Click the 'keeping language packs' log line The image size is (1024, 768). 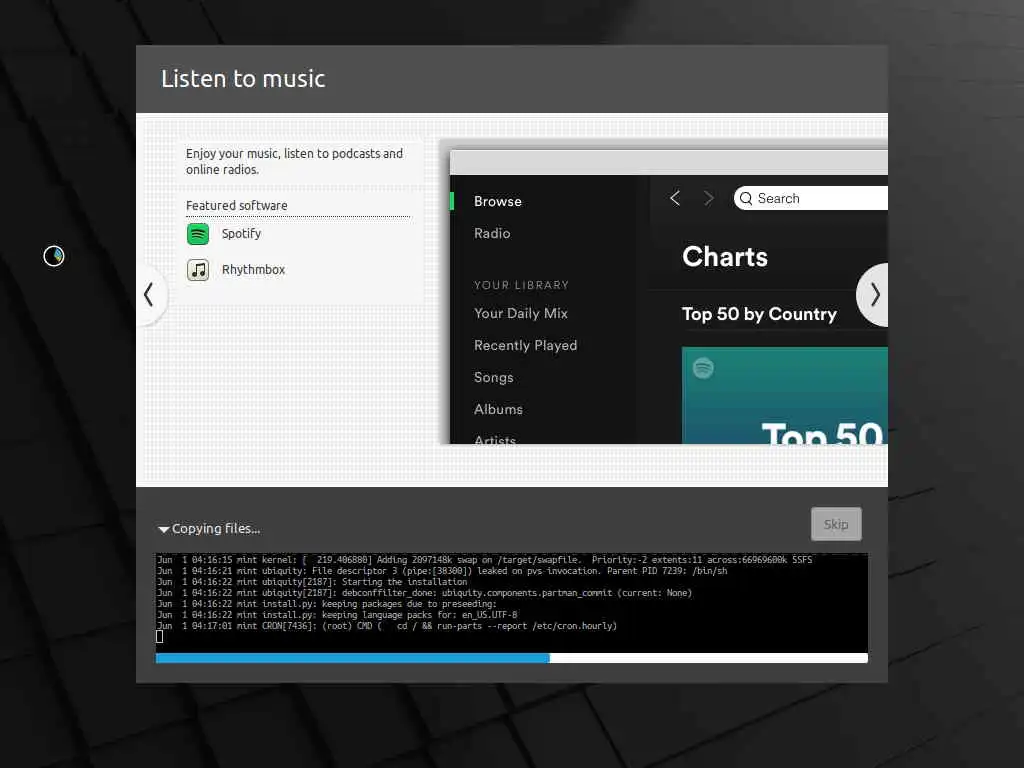click(337, 615)
